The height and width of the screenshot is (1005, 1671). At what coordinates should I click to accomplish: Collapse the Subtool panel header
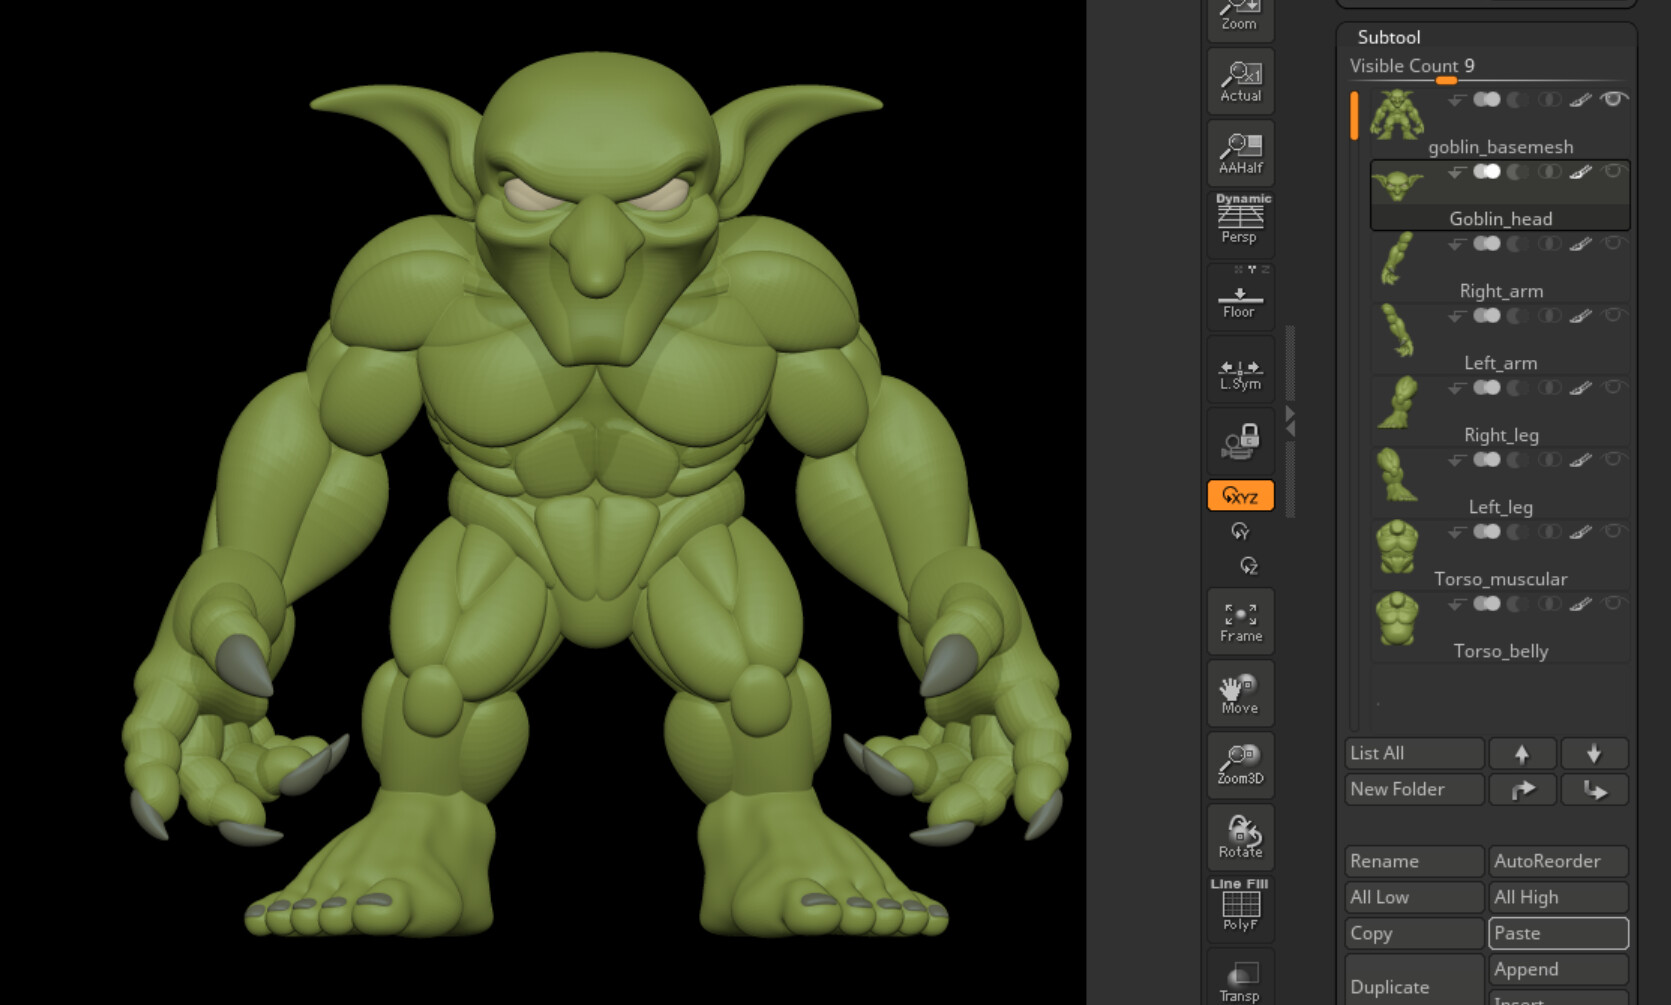pyautogui.click(x=1389, y=37)
